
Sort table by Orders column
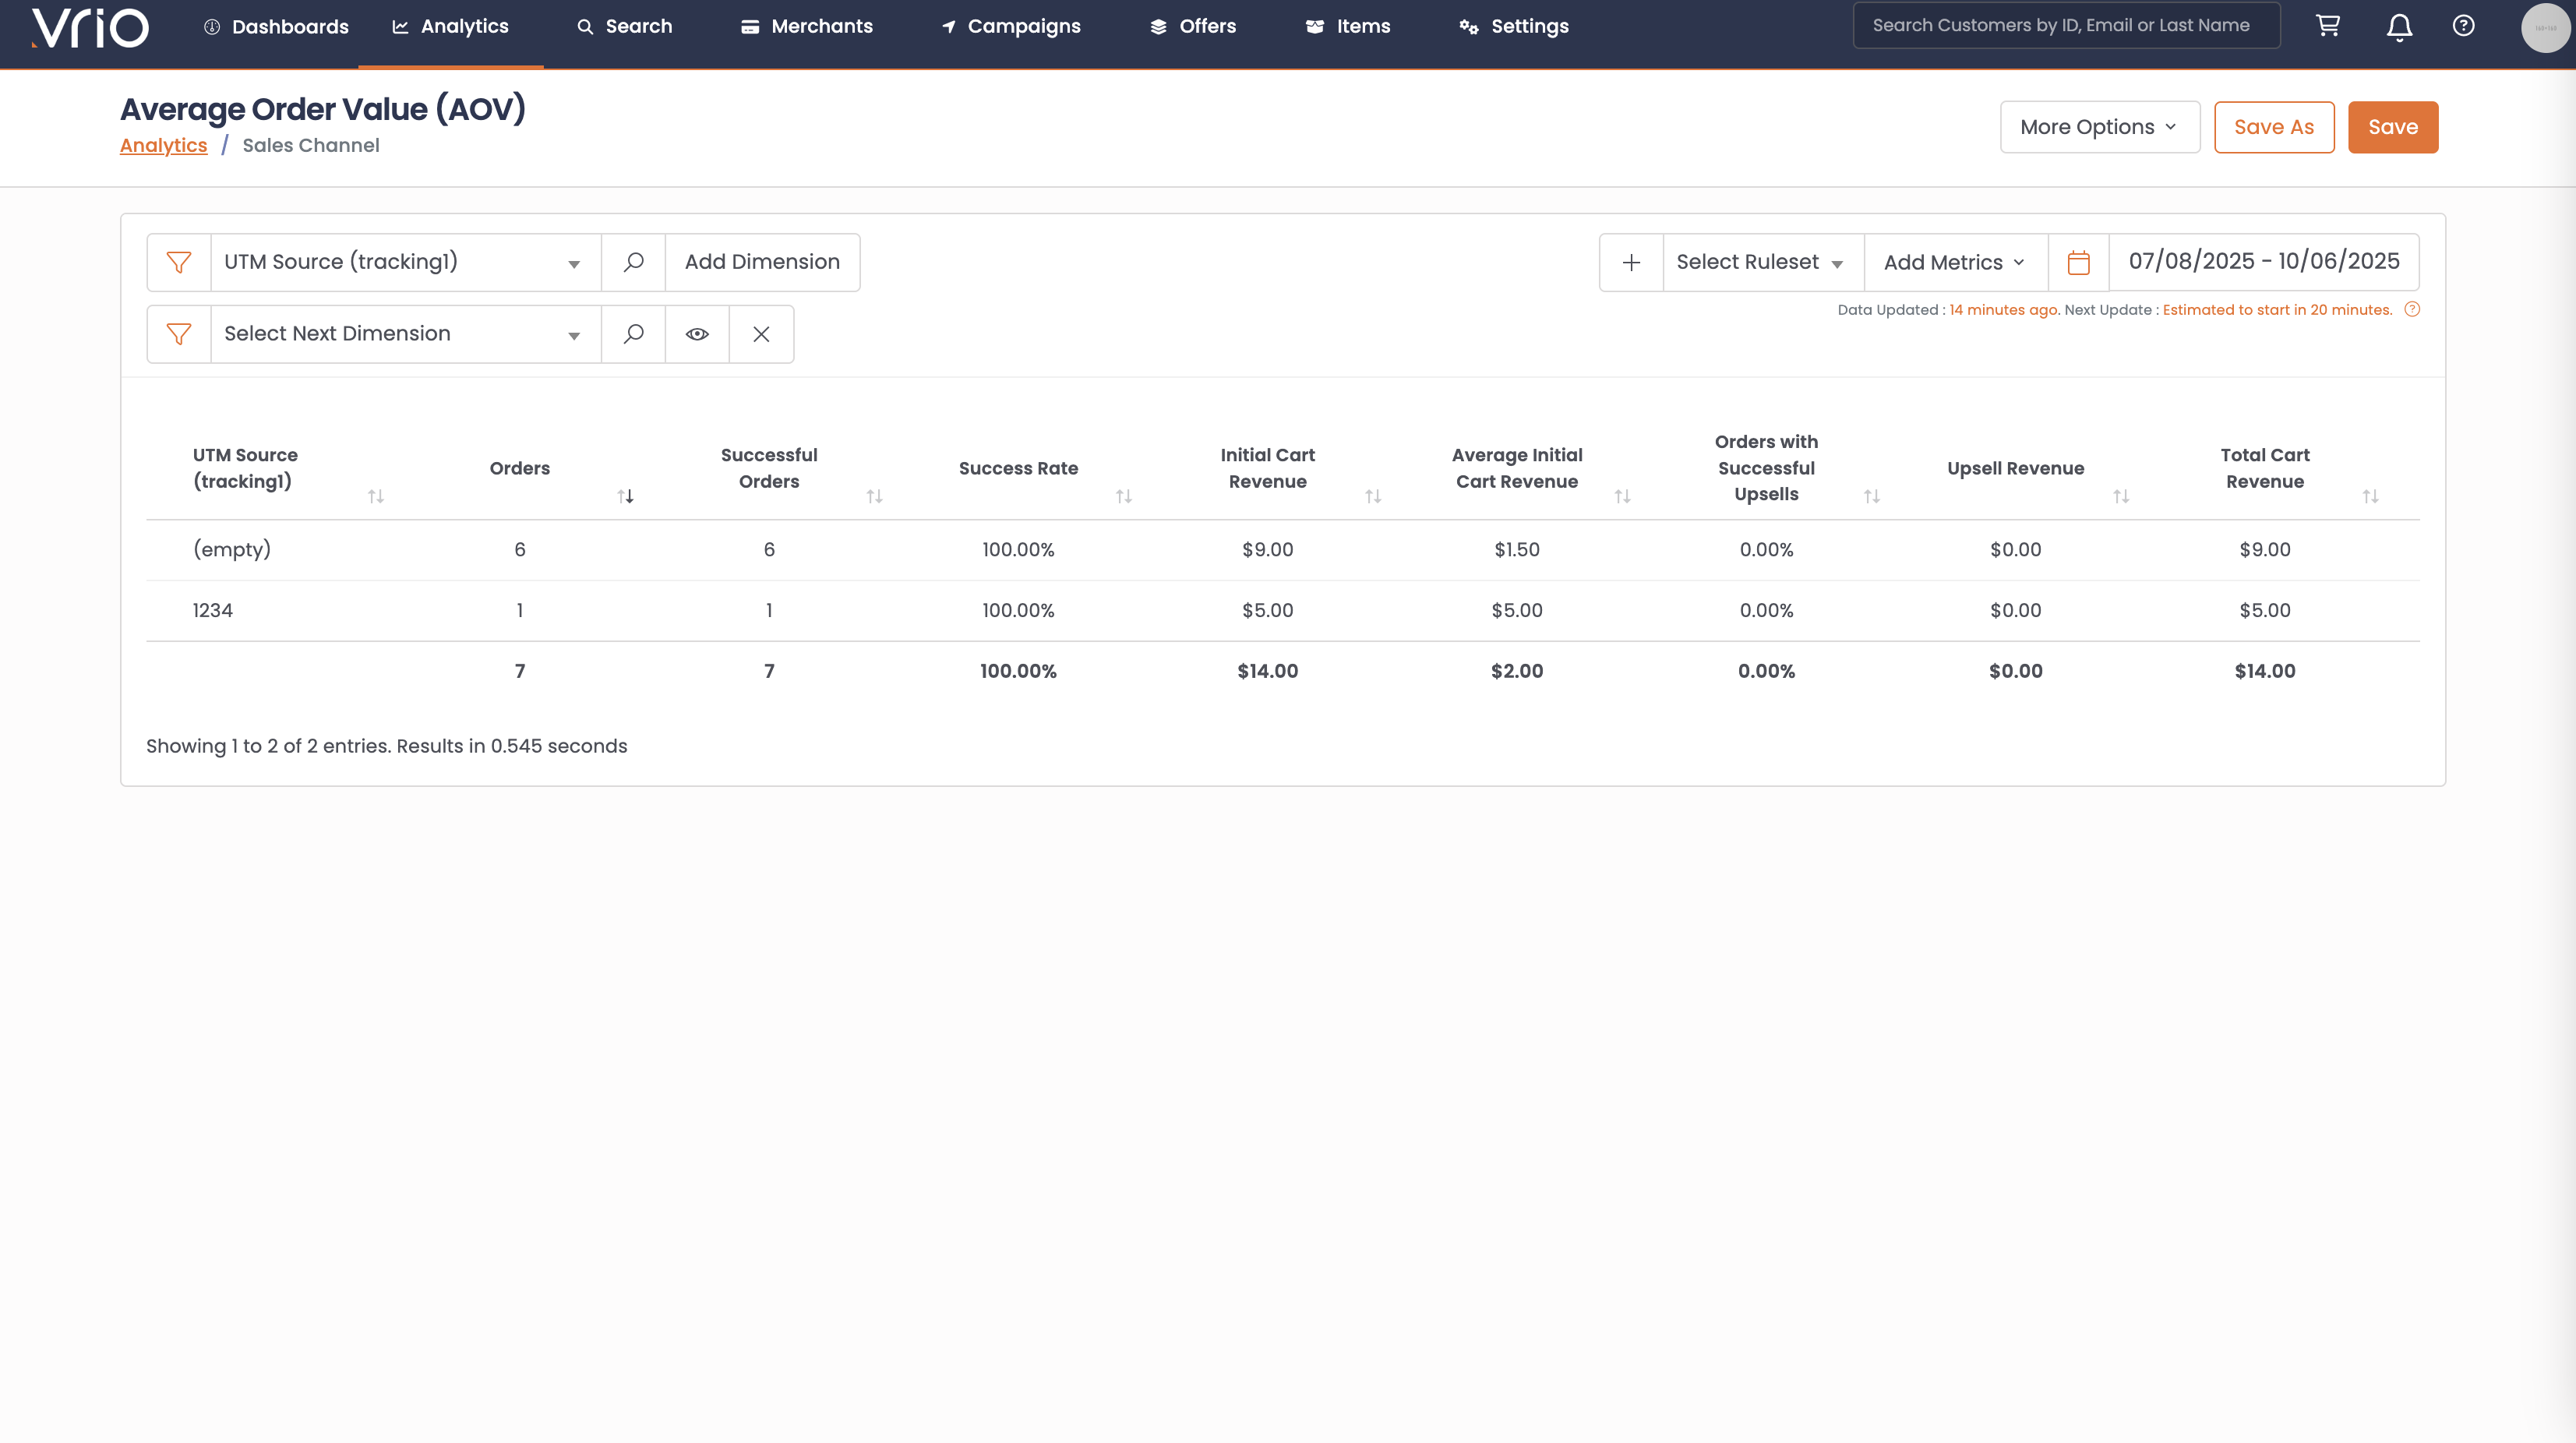[x=625, y=496]
